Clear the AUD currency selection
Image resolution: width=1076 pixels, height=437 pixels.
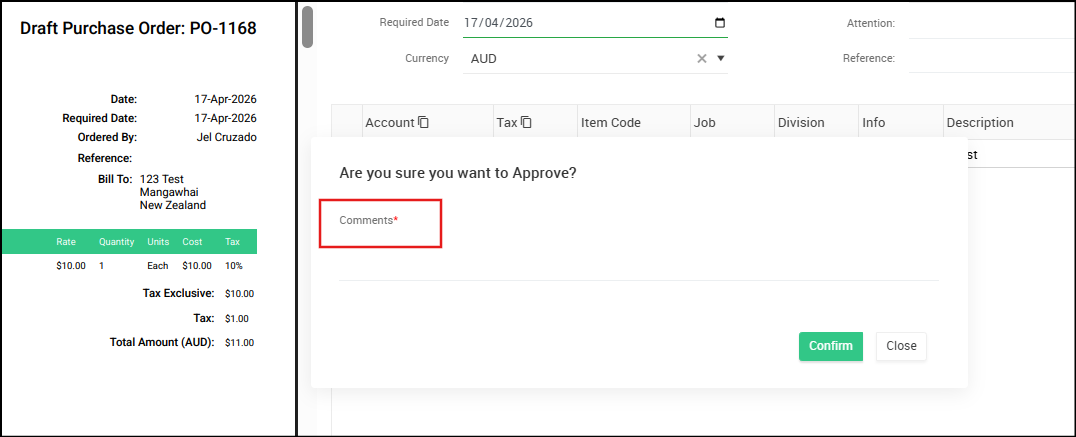pos(701,58)
